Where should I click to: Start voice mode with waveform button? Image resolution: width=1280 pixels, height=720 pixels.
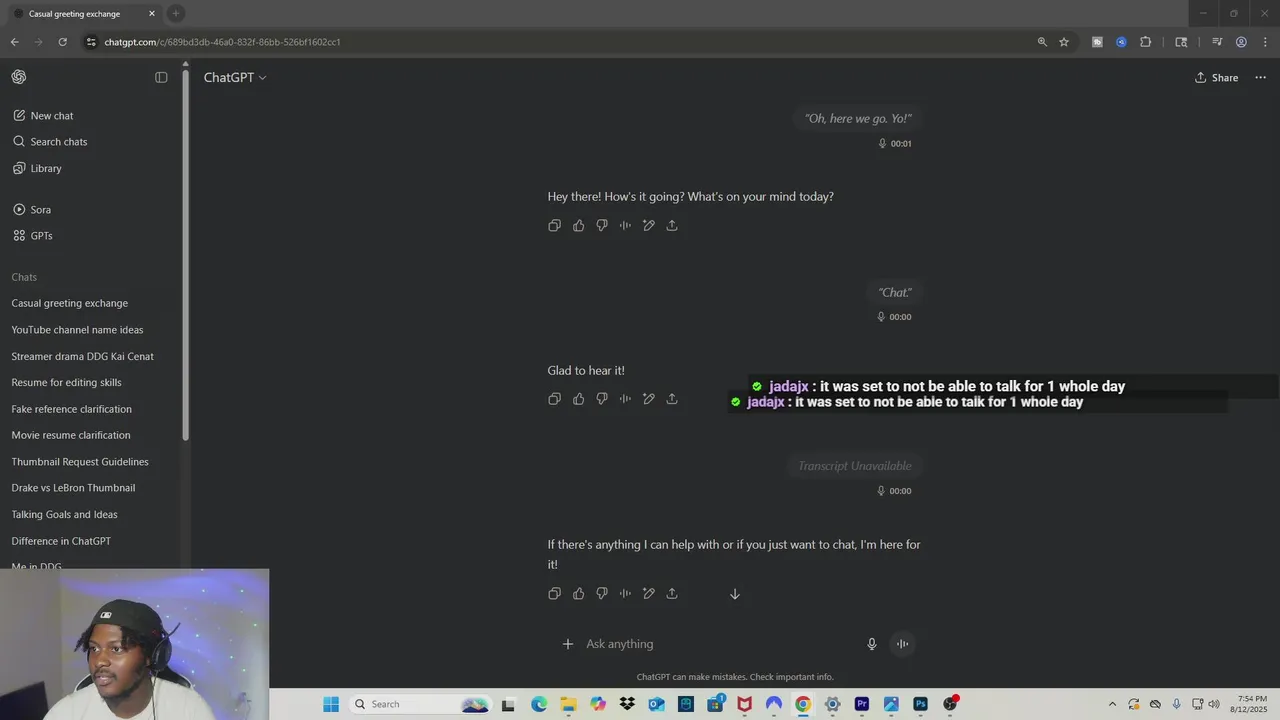point(902,644)
